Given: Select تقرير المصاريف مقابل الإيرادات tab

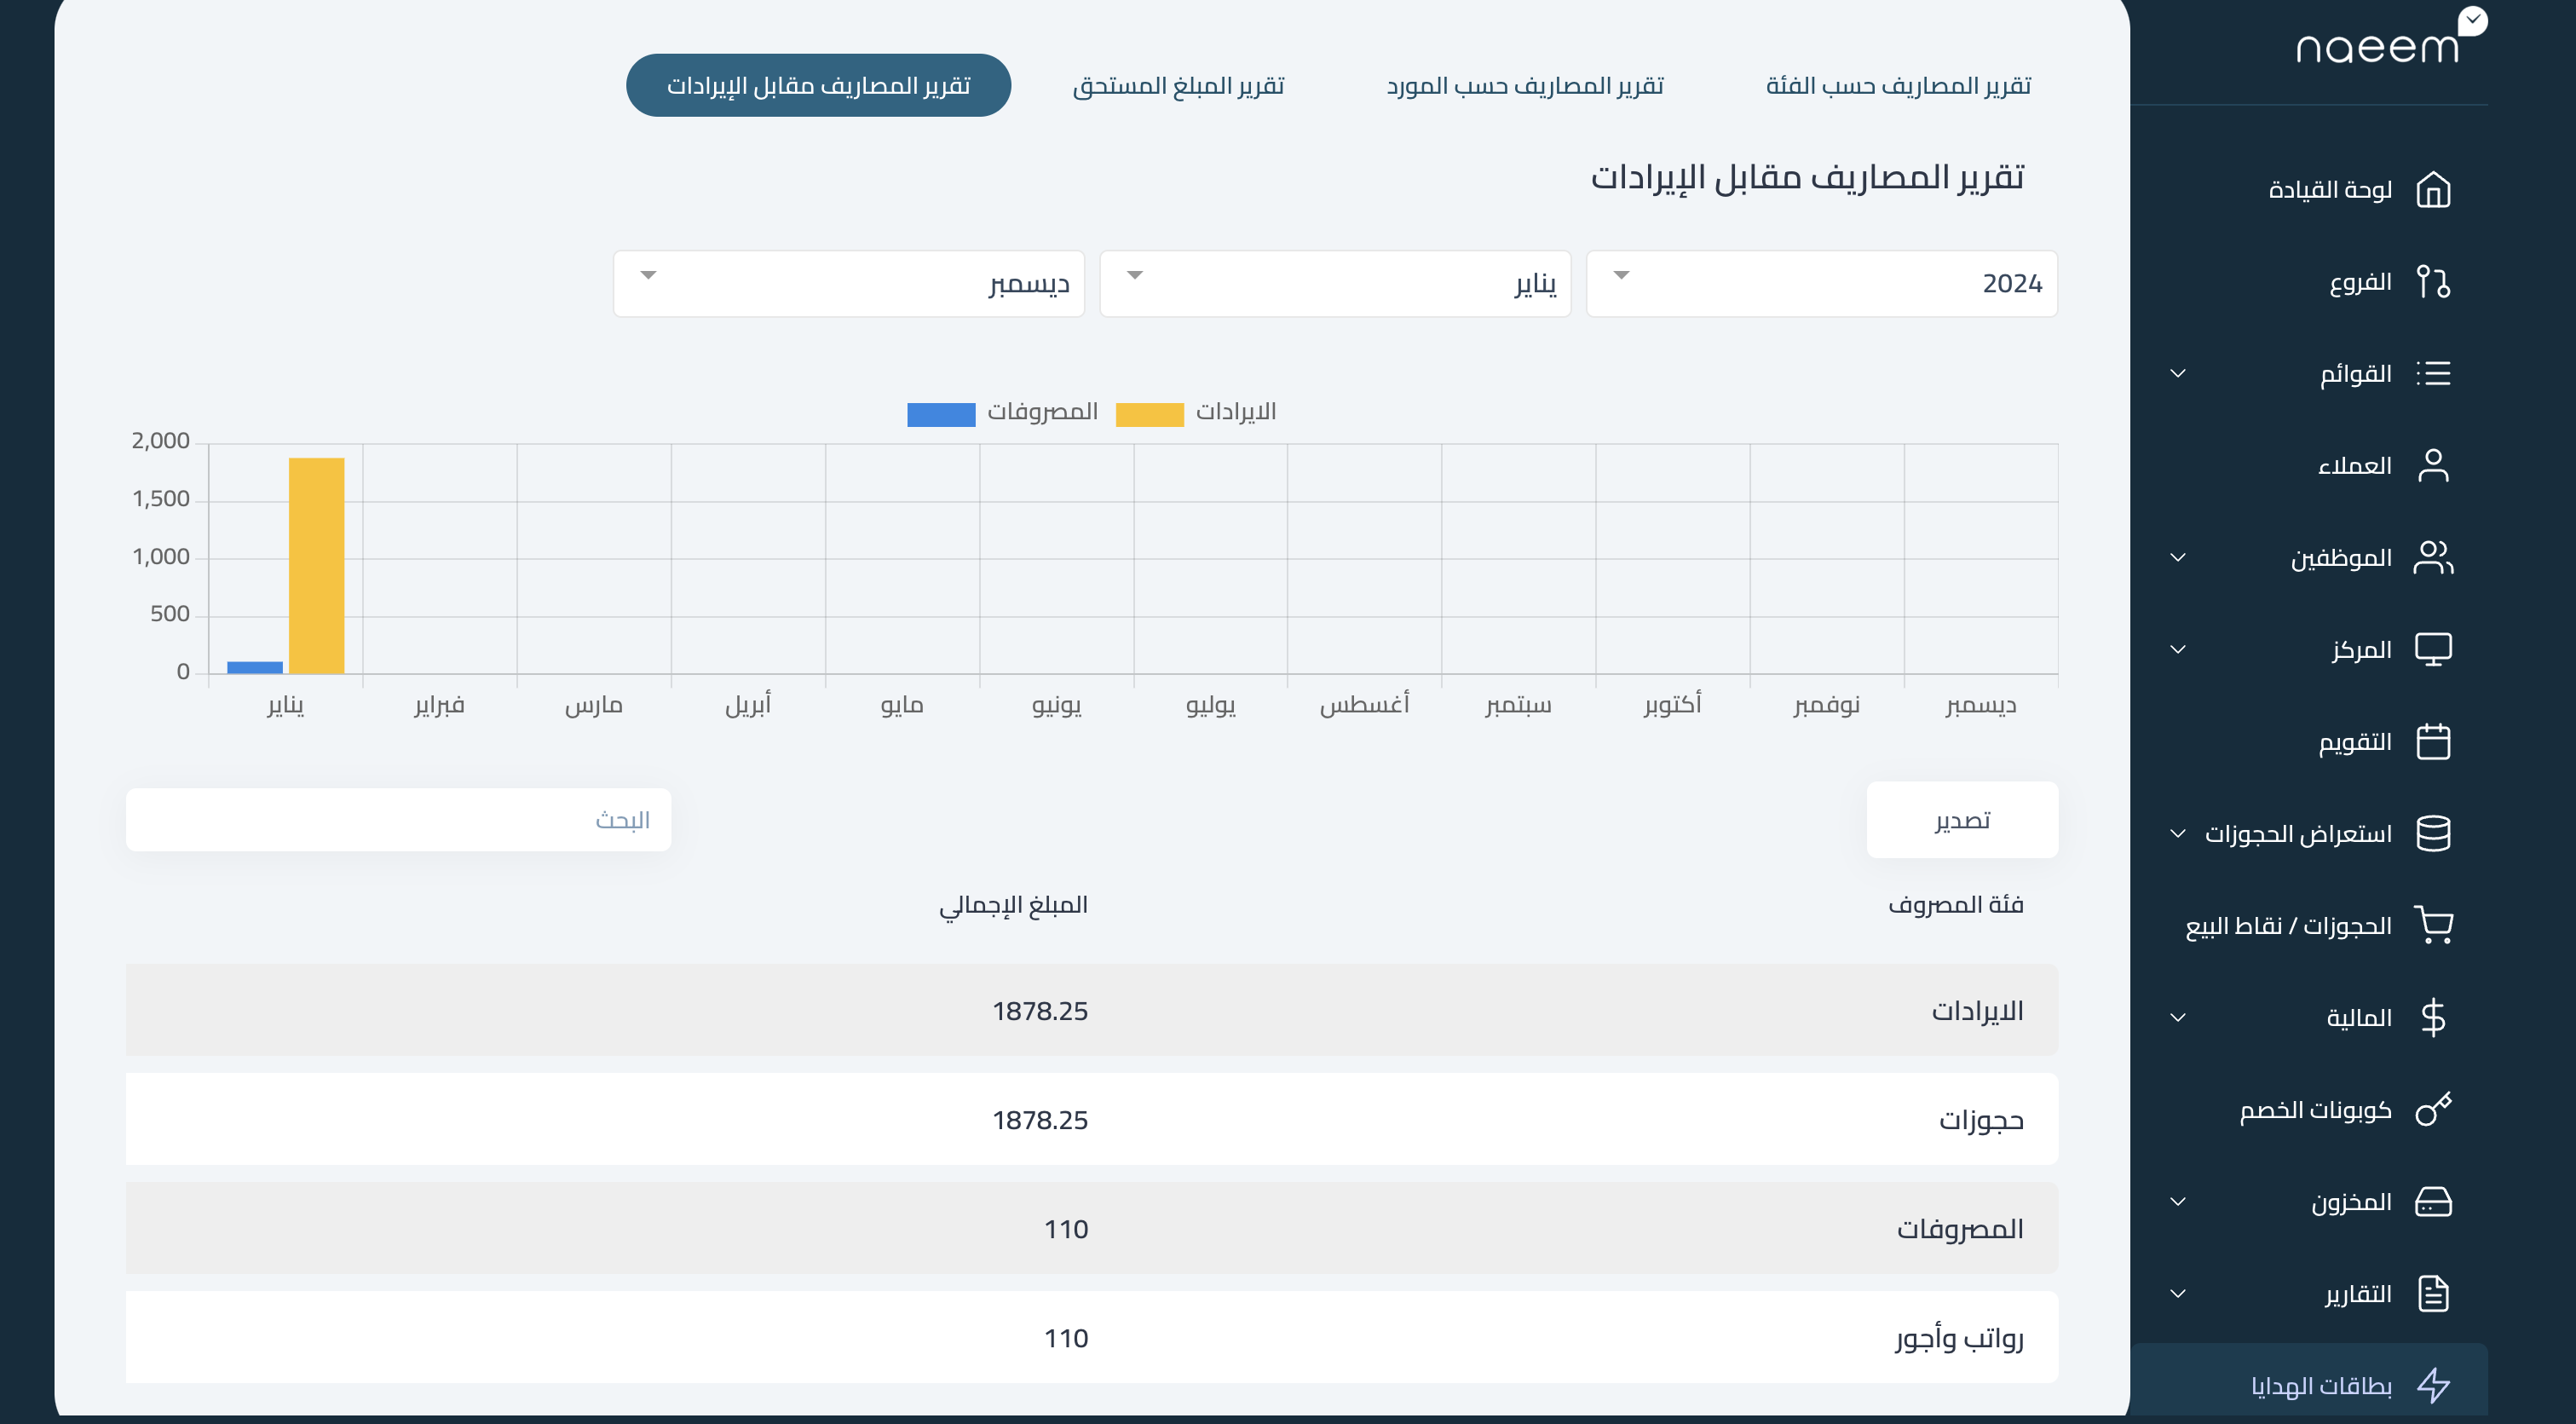Looking at the screenshot, I should click(818, 85).
